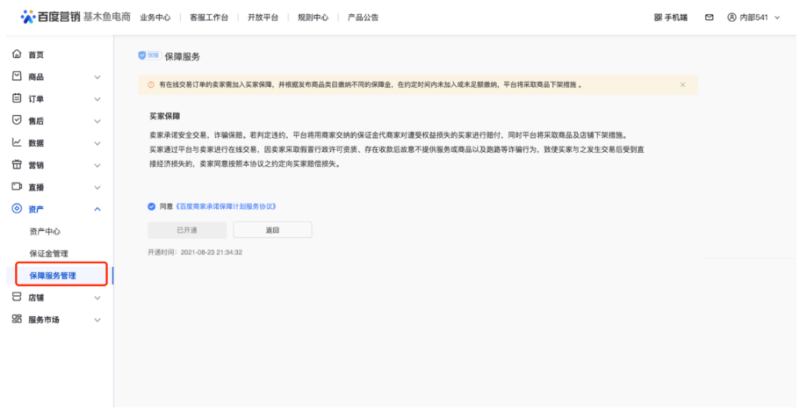This screenshot has height=411, width=800.
Task: Click the 首页 sidebar label
Action: point(36,55)
